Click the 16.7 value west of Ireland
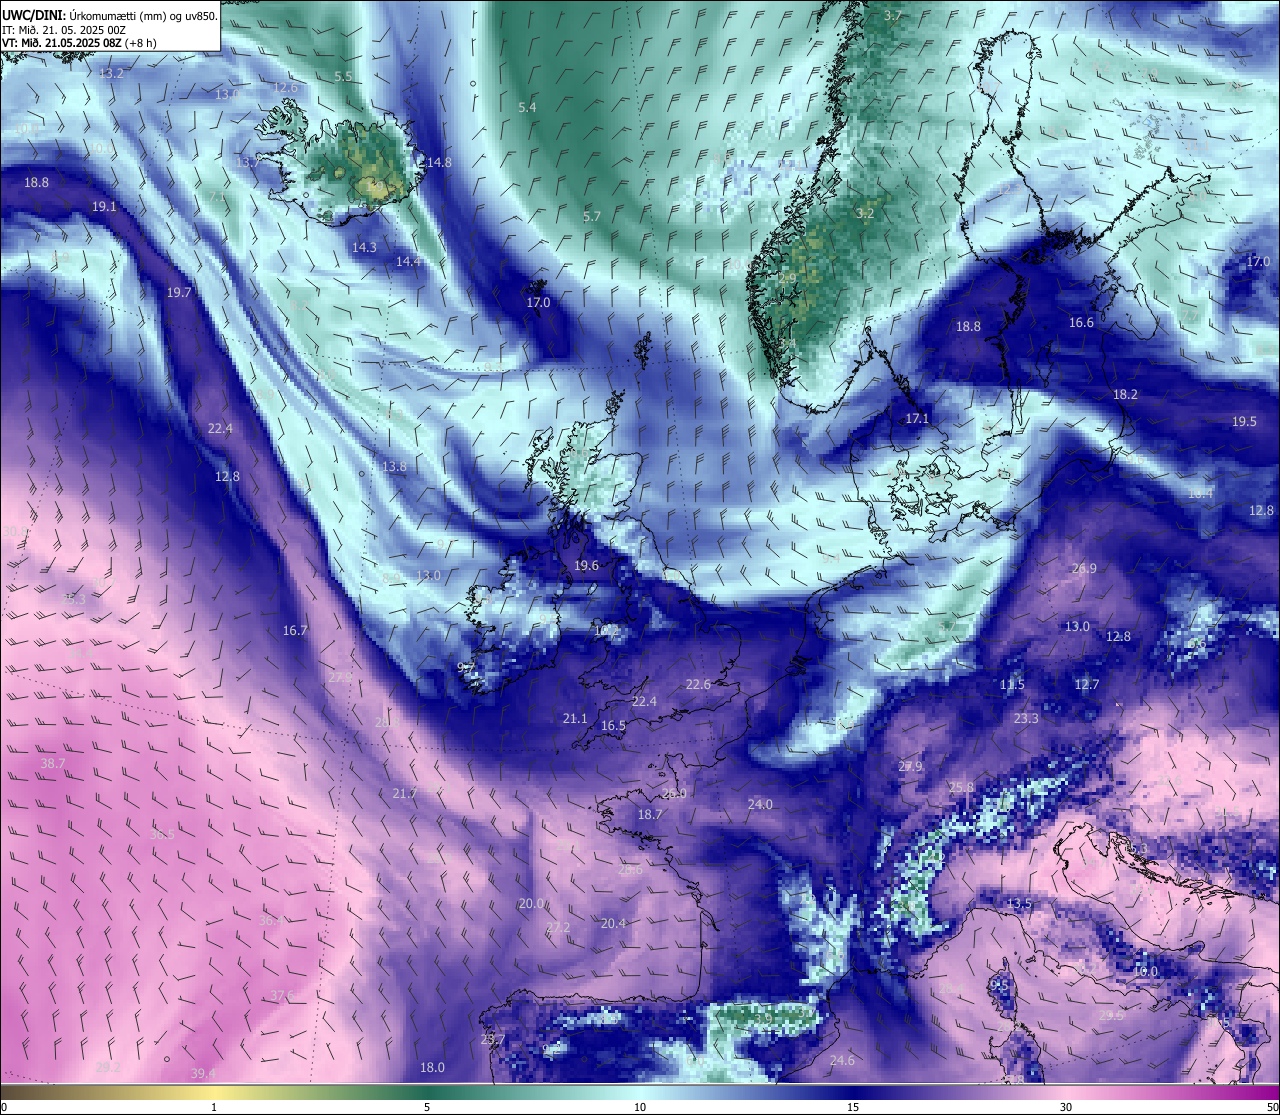Screen dimensions: 1280x1115 pos(295,631)
